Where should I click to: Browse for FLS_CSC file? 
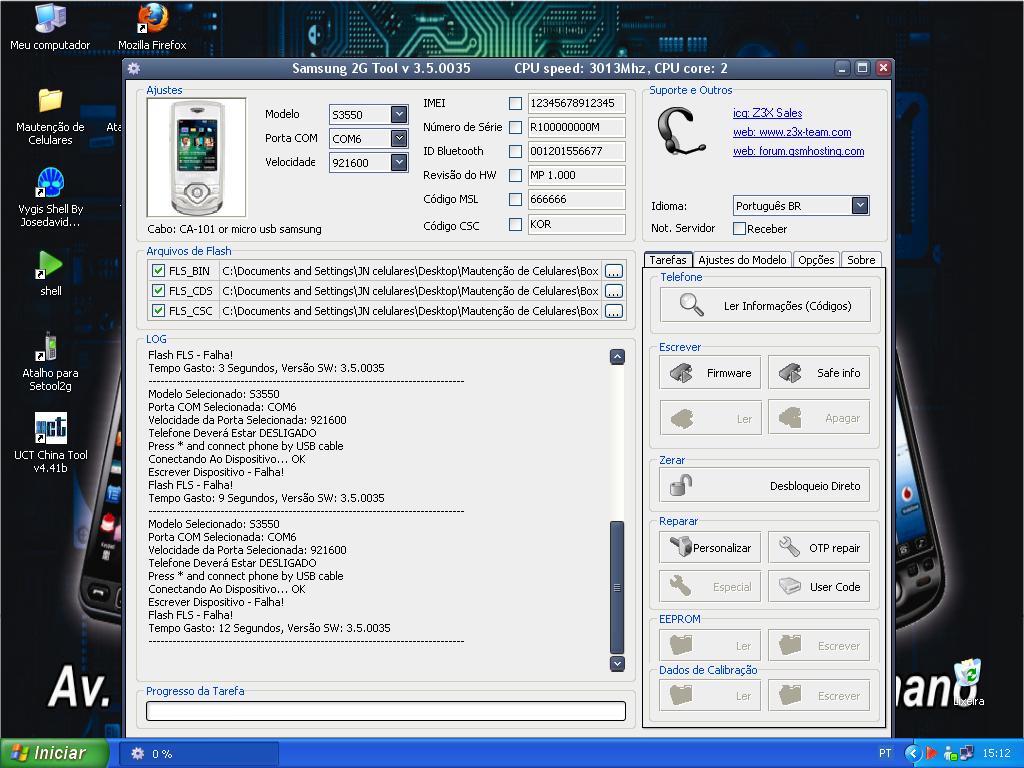point(613,312)
